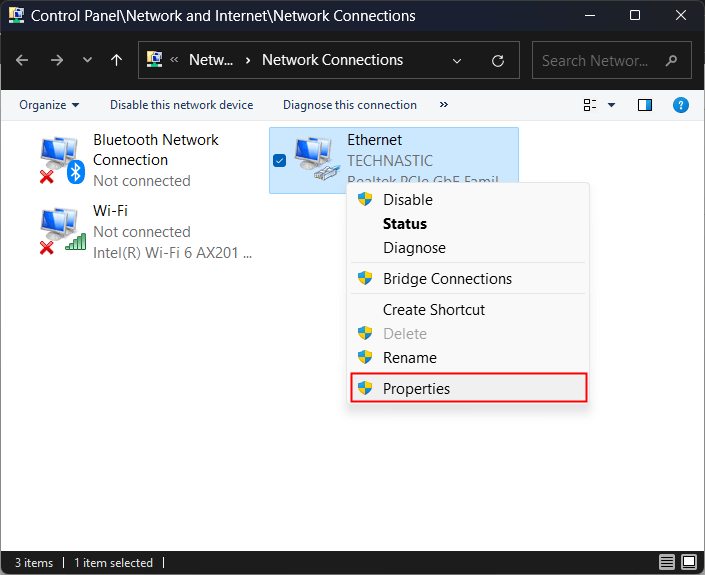Viewport: 705px width, 575px height.
Task: Click the shield icon beside Bridge Connections
Action: (x=365, y=278)
